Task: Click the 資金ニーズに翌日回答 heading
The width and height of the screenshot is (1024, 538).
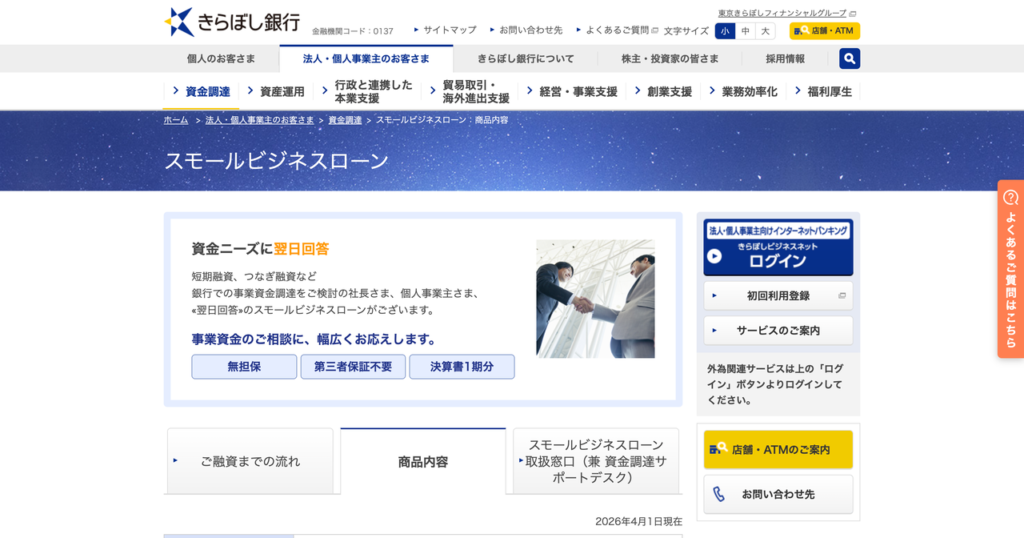Action: (260, 249)
